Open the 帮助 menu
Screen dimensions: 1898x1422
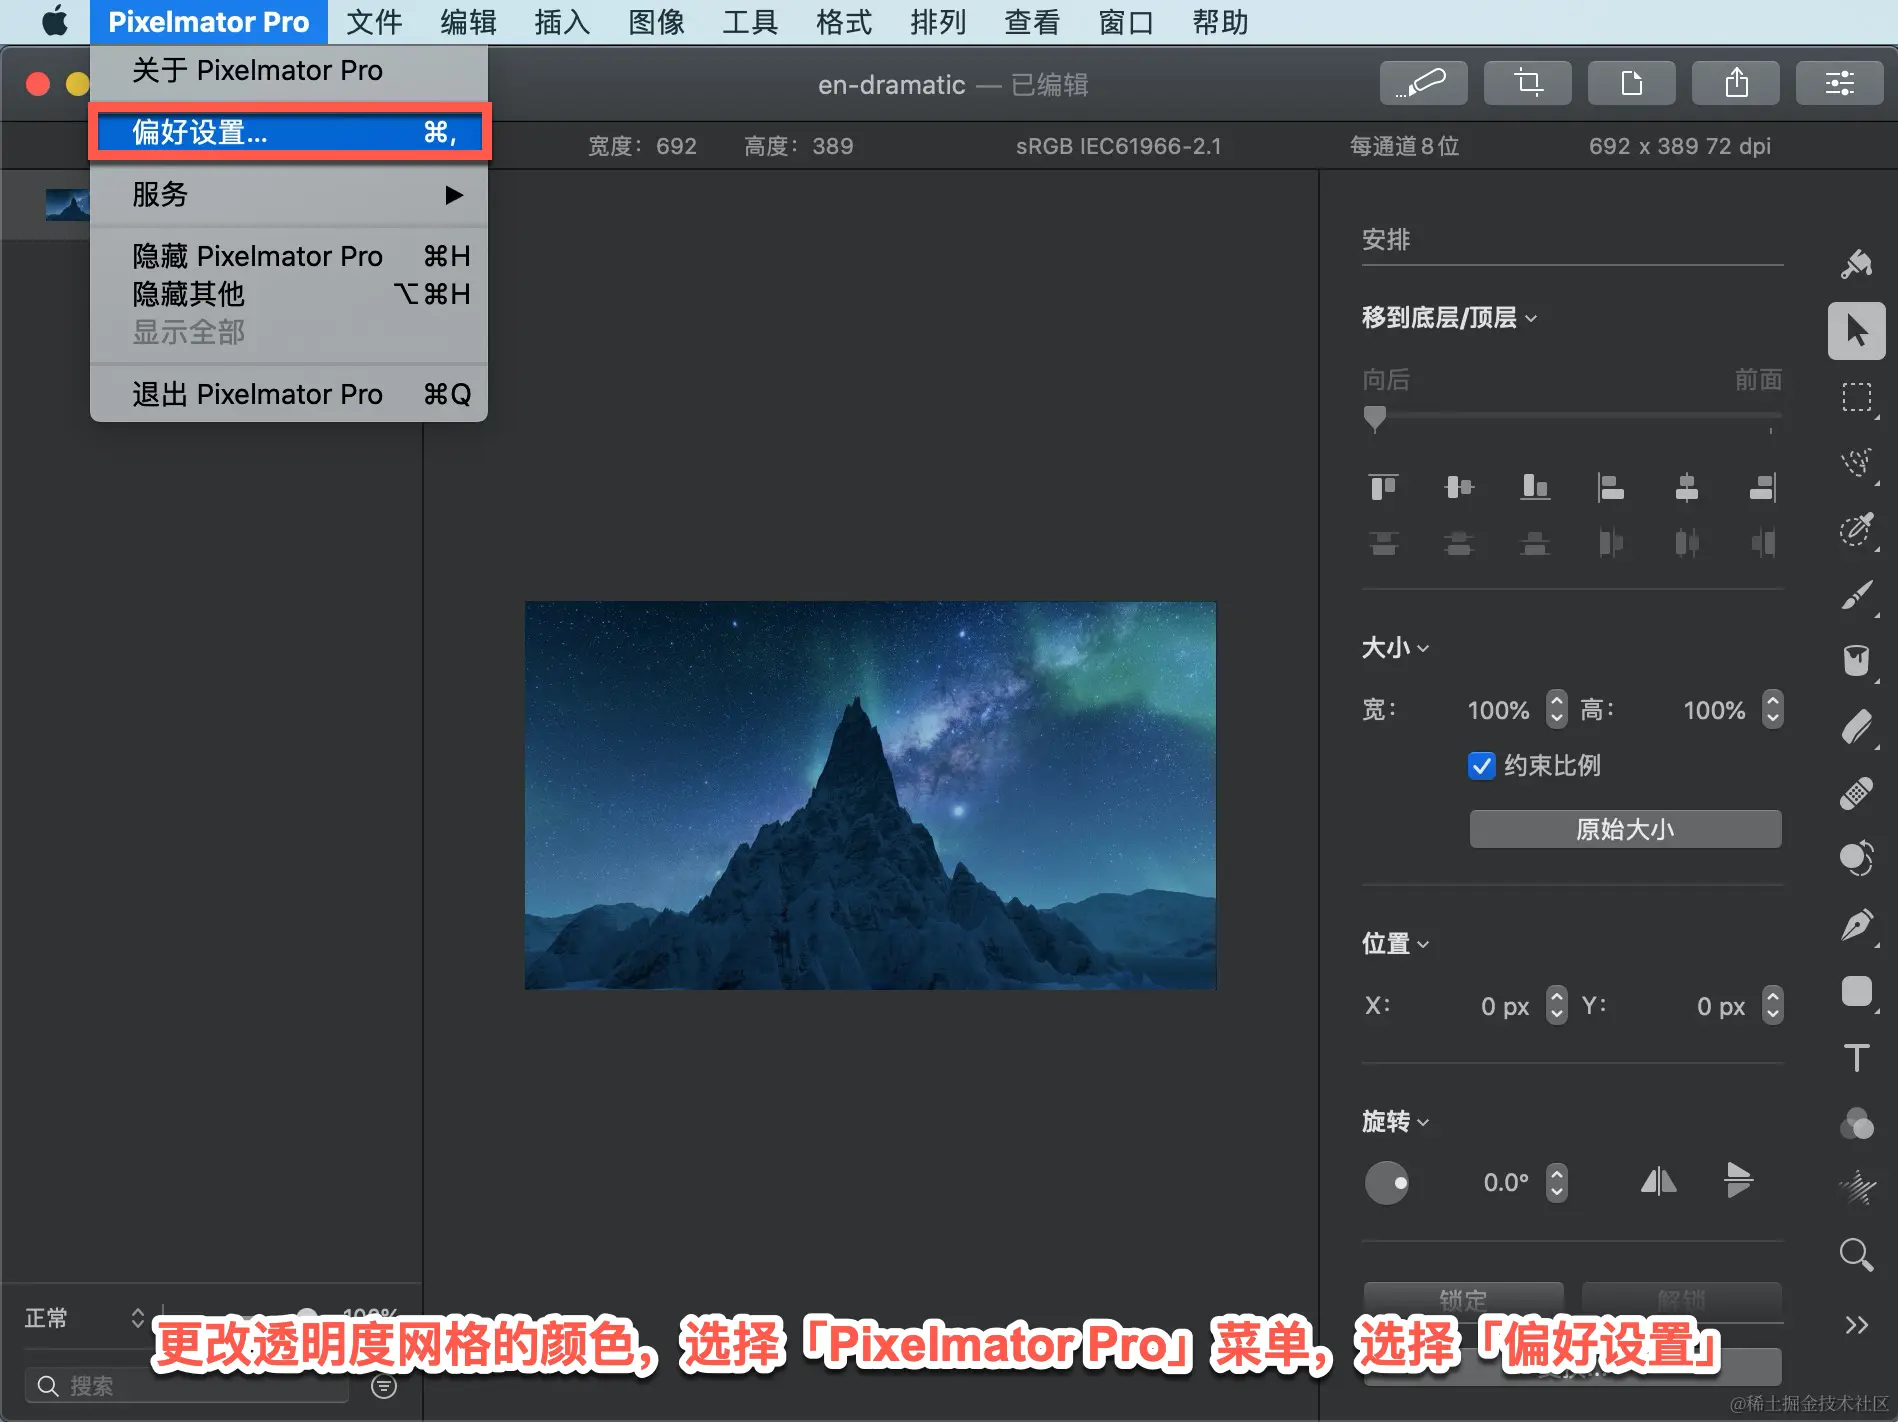[x=1220, y=22]
